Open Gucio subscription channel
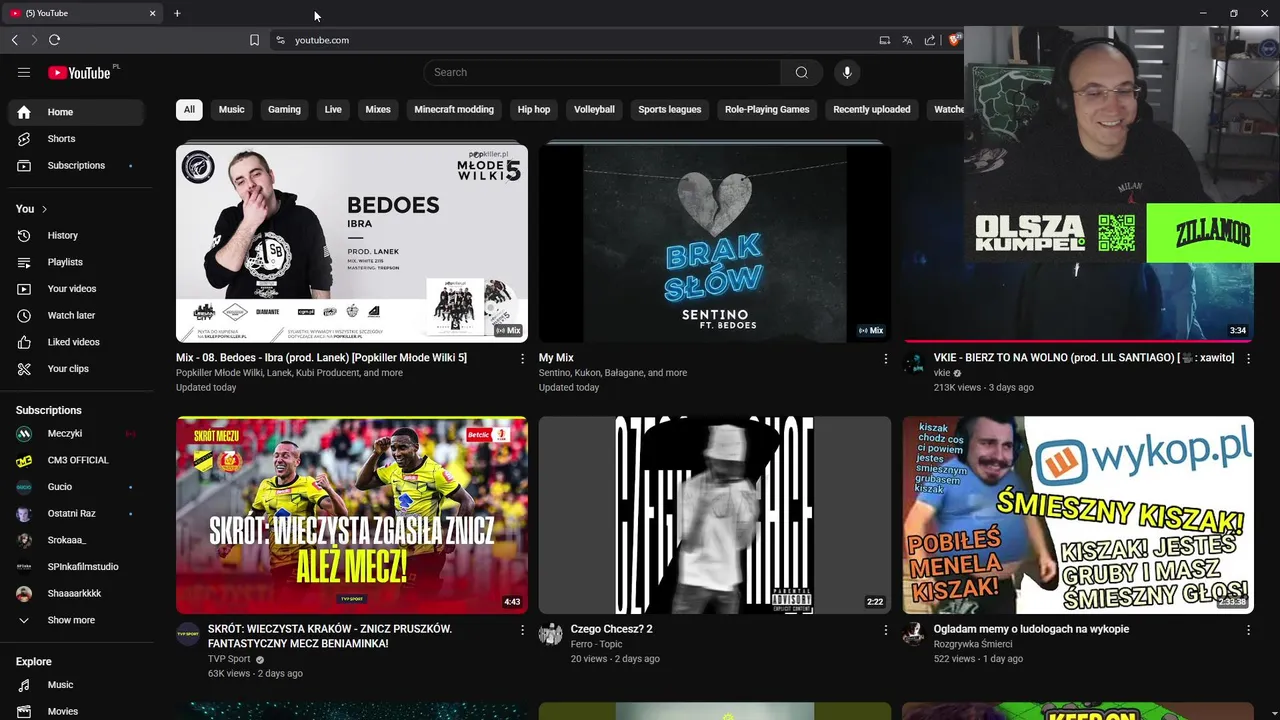Image resolution: width=1280 pixels, height=720 pixels. pyautogui.click(x=76, y=487)
